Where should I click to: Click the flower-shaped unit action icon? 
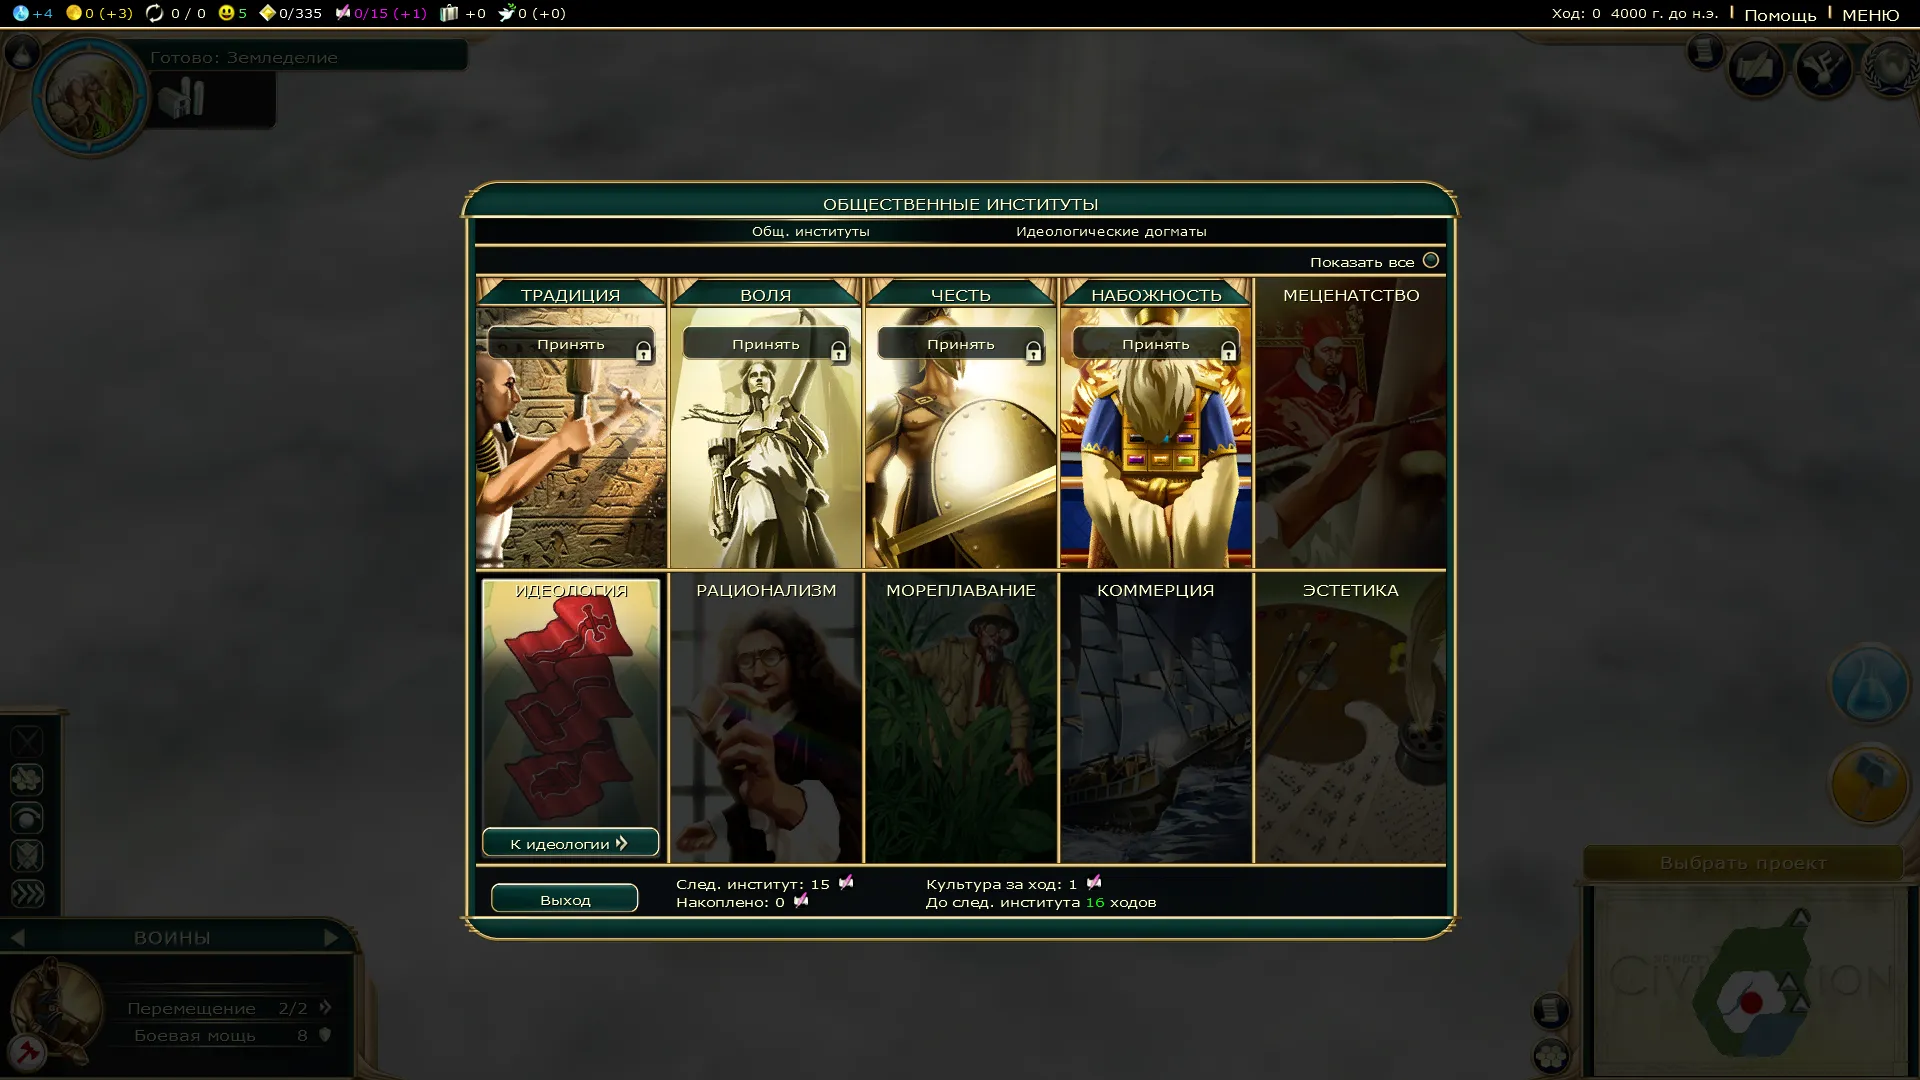coord(27,779)
